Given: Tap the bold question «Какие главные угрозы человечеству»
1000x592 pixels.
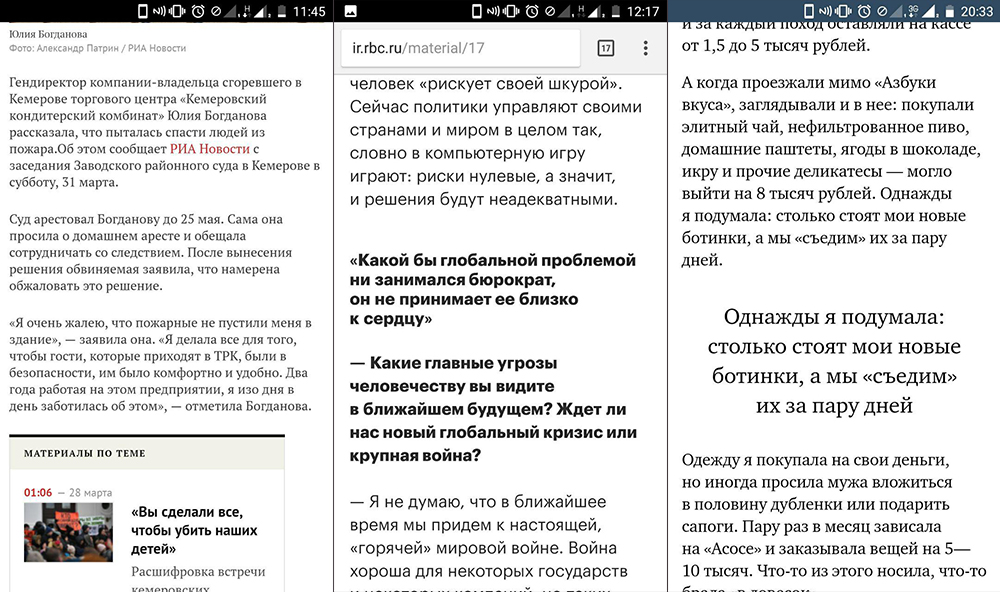Looking at the screenshot, I should pyautogui.click(x=493, y=409).
